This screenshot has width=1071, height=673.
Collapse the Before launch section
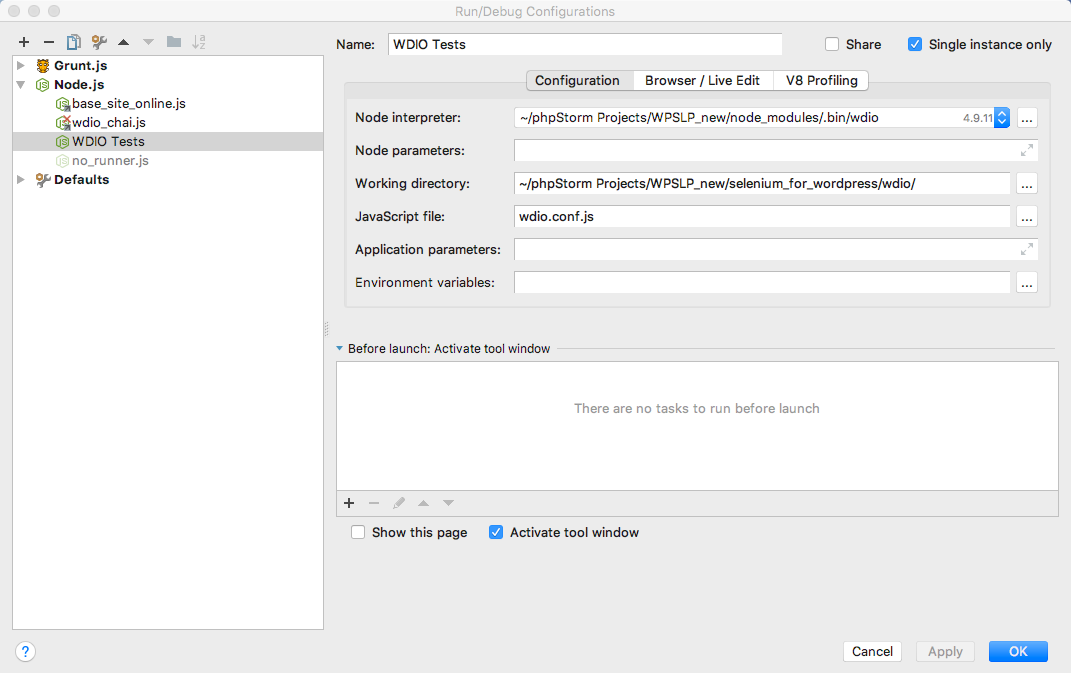pyautogui.click(x=338, y=348)
